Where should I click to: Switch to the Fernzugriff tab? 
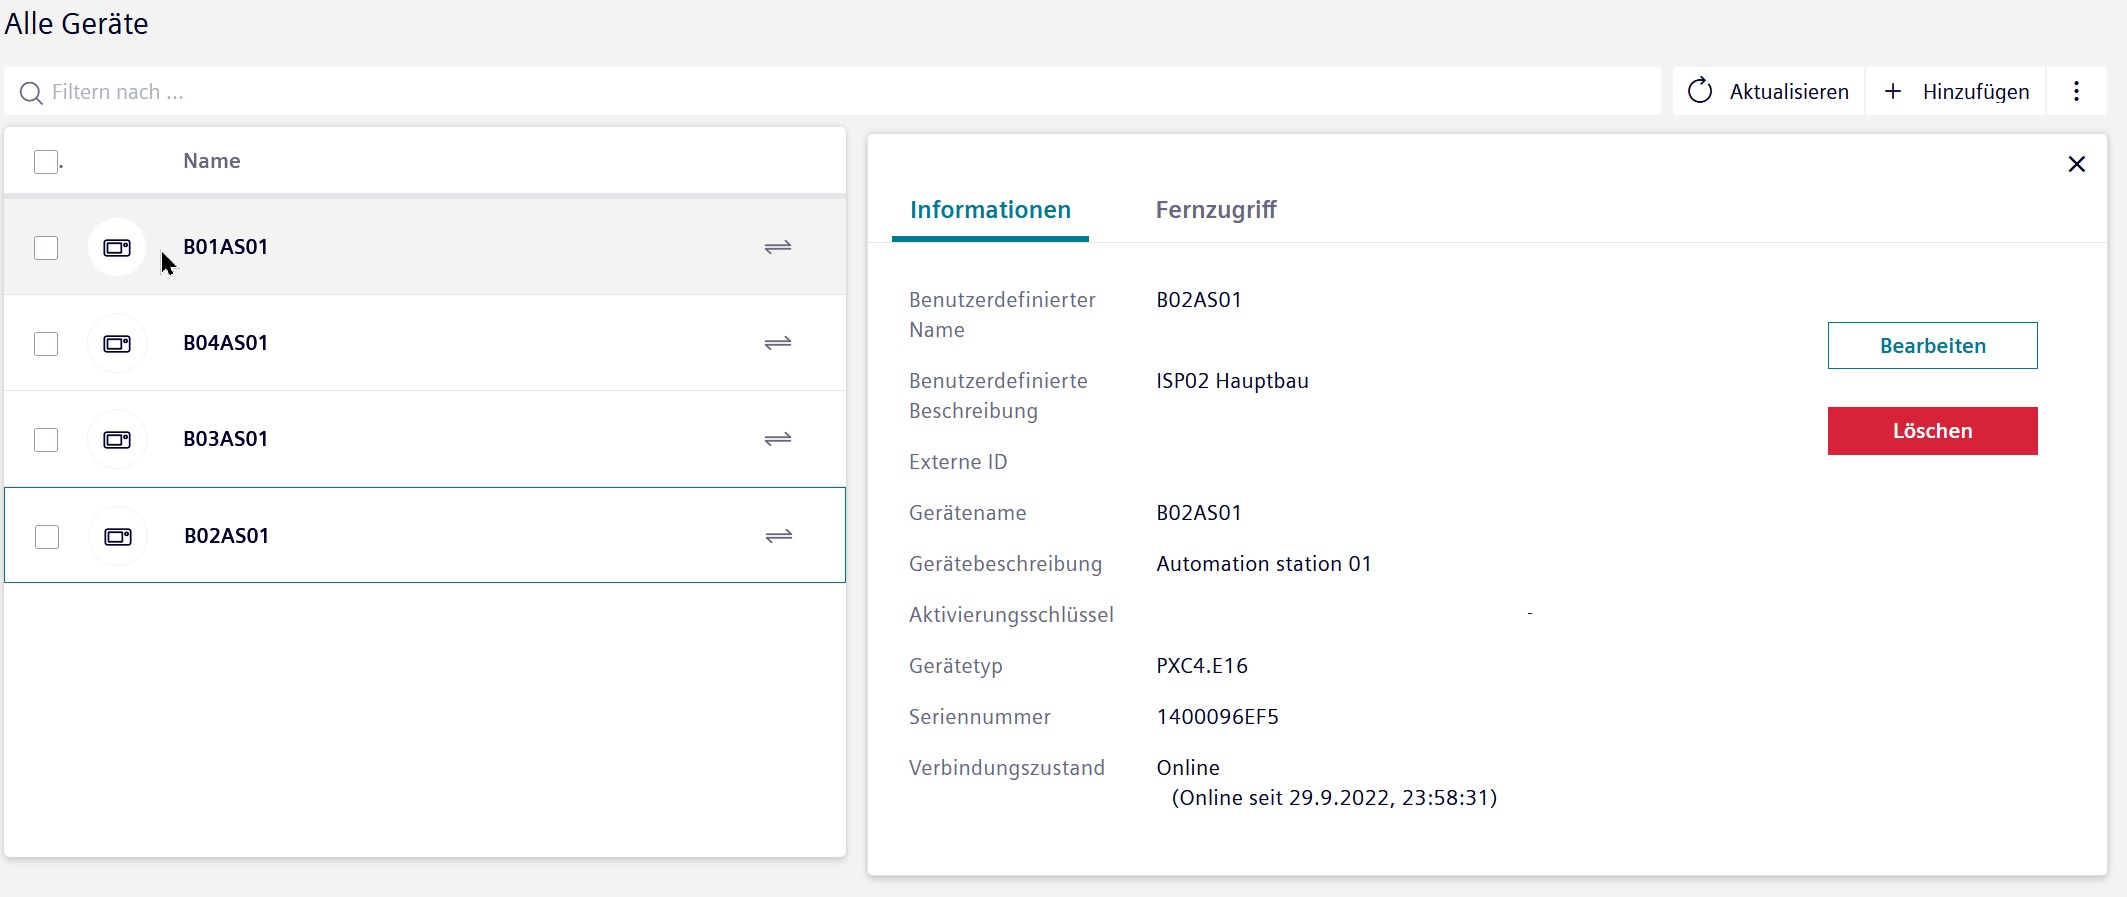pos(1215,210)
